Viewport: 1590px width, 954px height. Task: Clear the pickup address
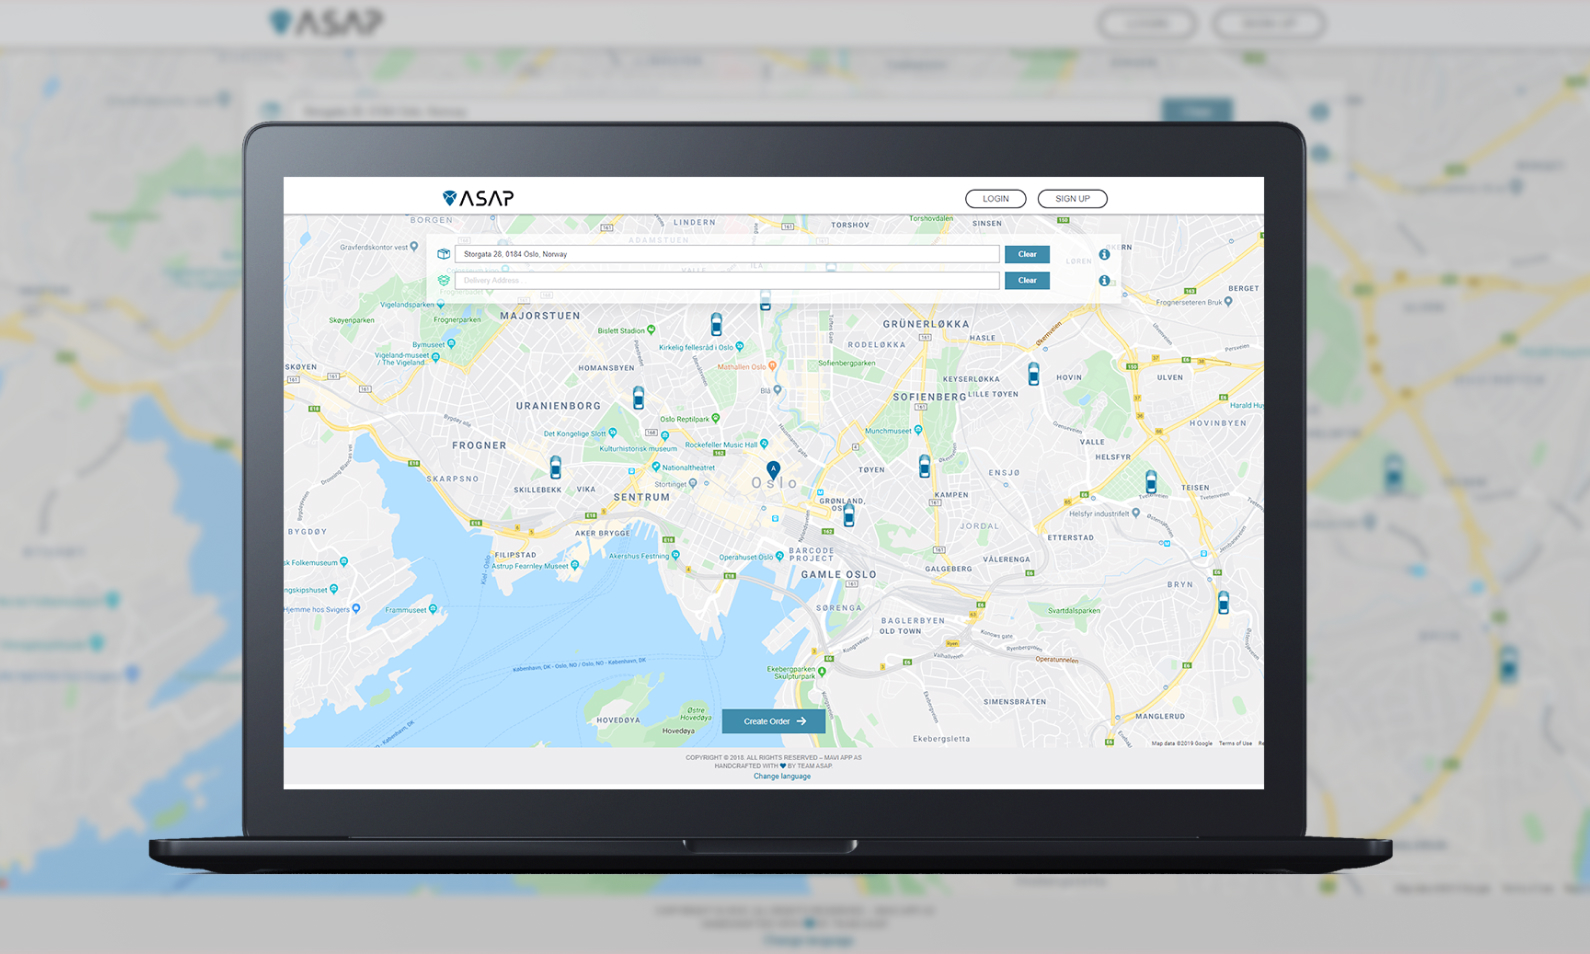[x=1026, y=254]
